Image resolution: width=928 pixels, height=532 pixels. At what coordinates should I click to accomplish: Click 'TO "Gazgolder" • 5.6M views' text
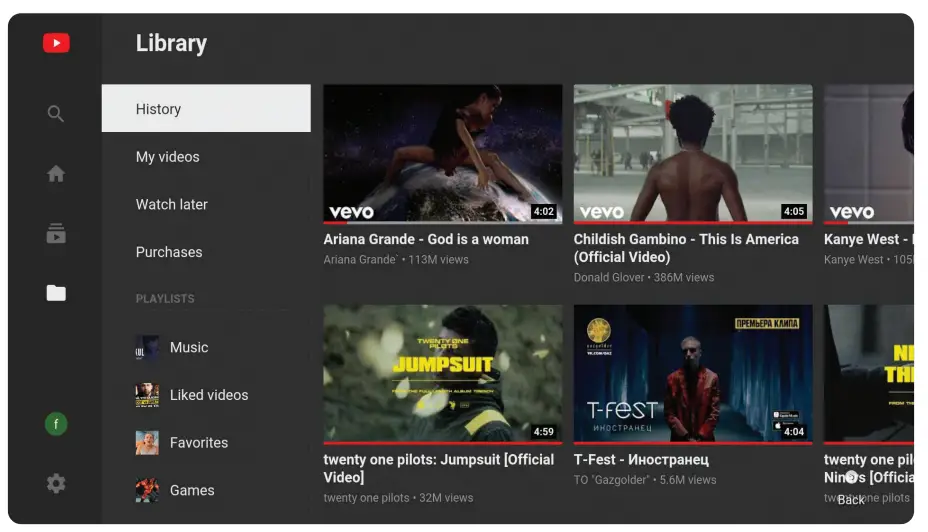pyautogui.click(x=645, y=480)
